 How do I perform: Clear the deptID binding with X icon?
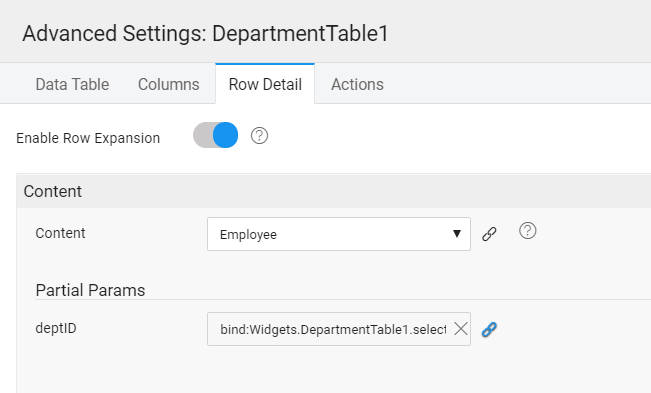tap(460, 329)
